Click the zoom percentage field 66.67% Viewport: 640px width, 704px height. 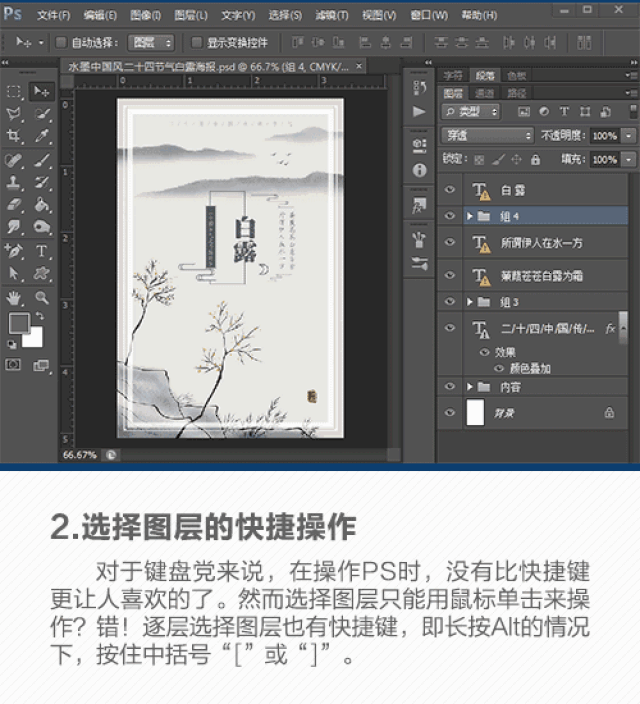pyautogui.click(x=80, y=455)
